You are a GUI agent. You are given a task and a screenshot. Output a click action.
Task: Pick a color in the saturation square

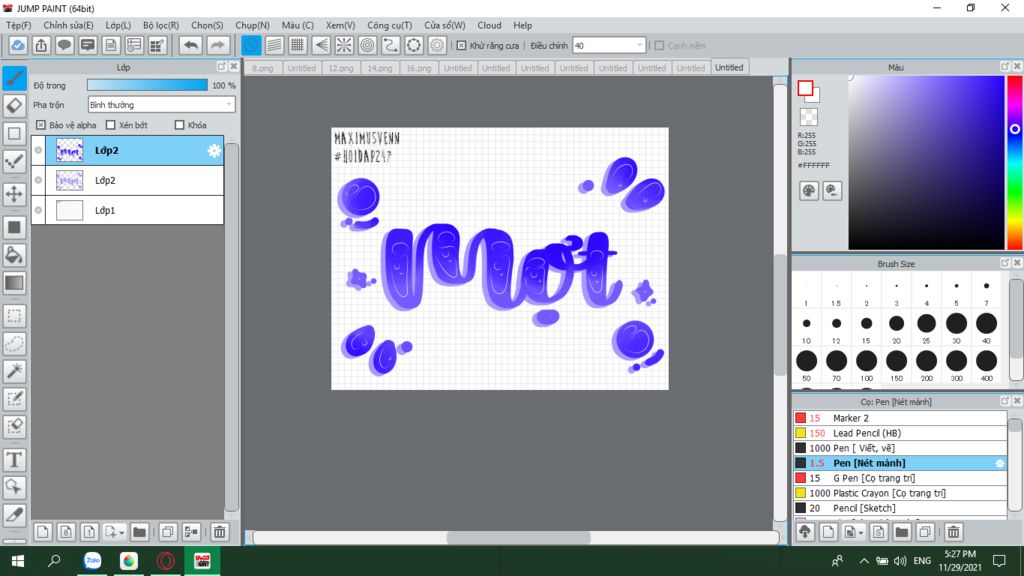(926, 163)
